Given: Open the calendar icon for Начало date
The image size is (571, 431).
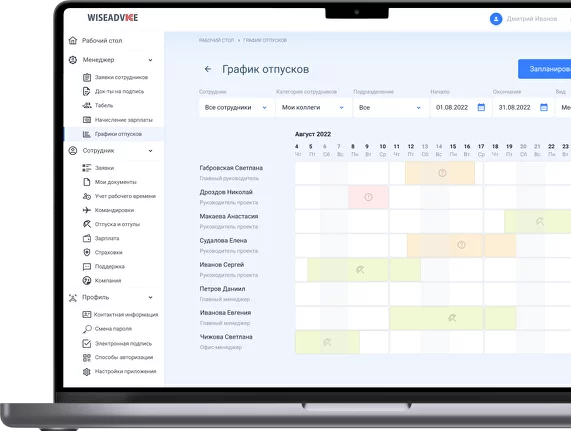Looking at the screenshot, I should click(x=481, y=107).
